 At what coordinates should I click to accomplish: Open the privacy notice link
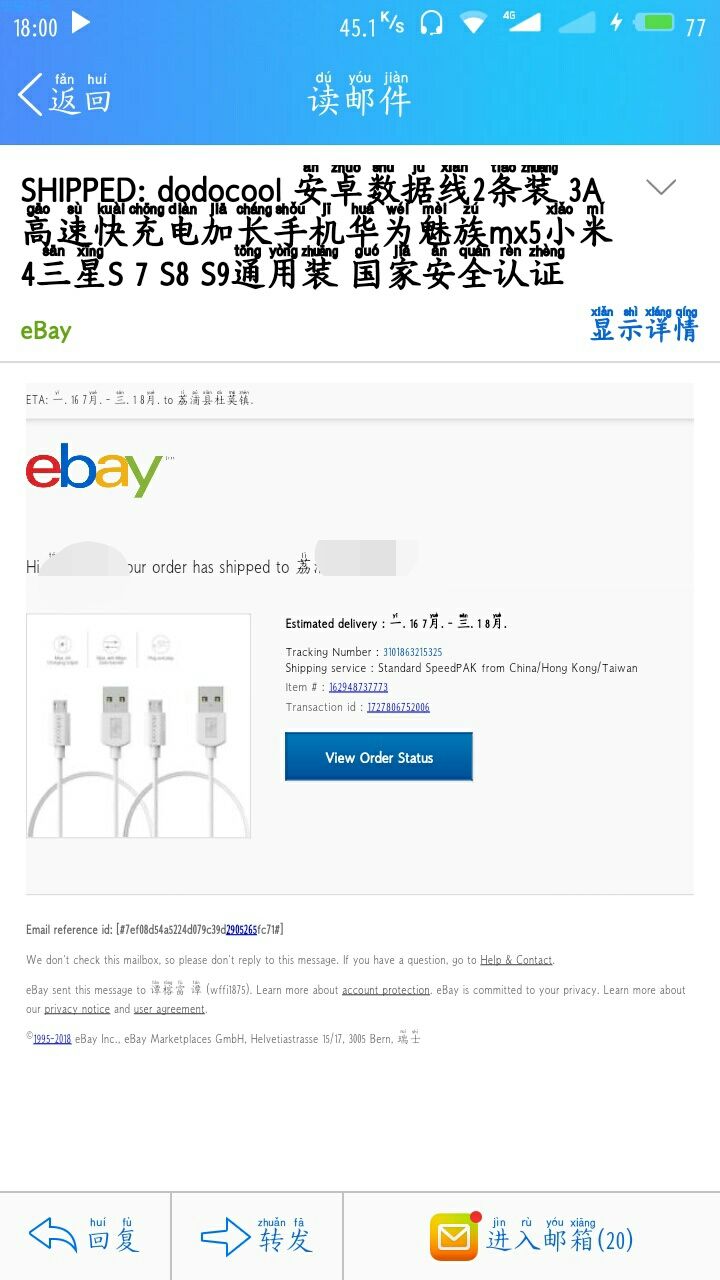pyautogui.click(x=77, y=1009)
